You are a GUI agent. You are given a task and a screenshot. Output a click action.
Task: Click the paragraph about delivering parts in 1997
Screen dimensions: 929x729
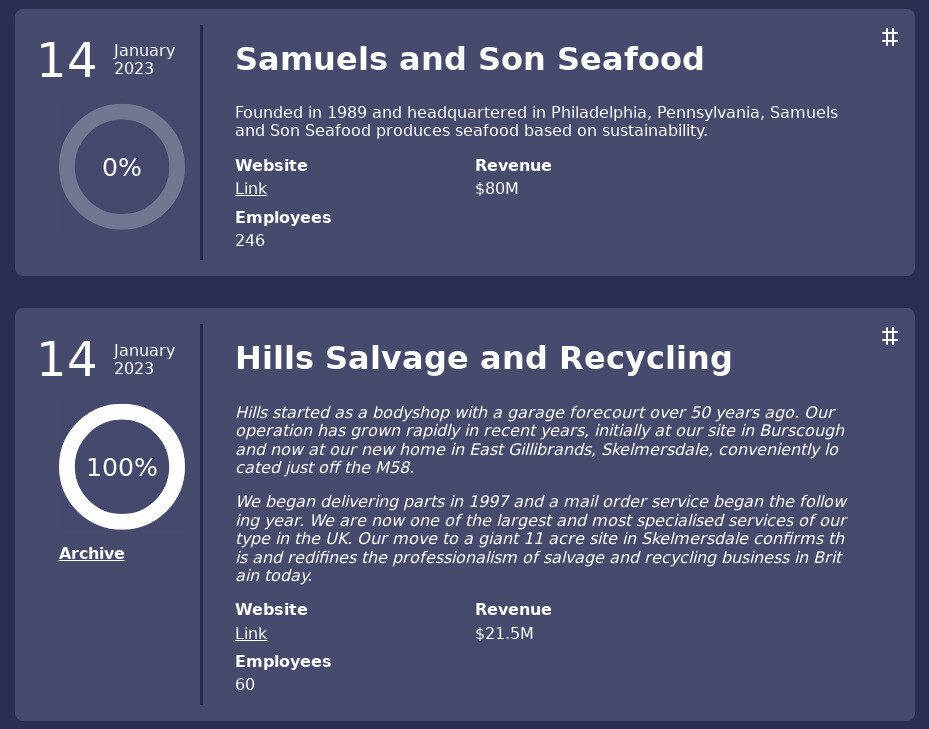[x=541, y=538]
